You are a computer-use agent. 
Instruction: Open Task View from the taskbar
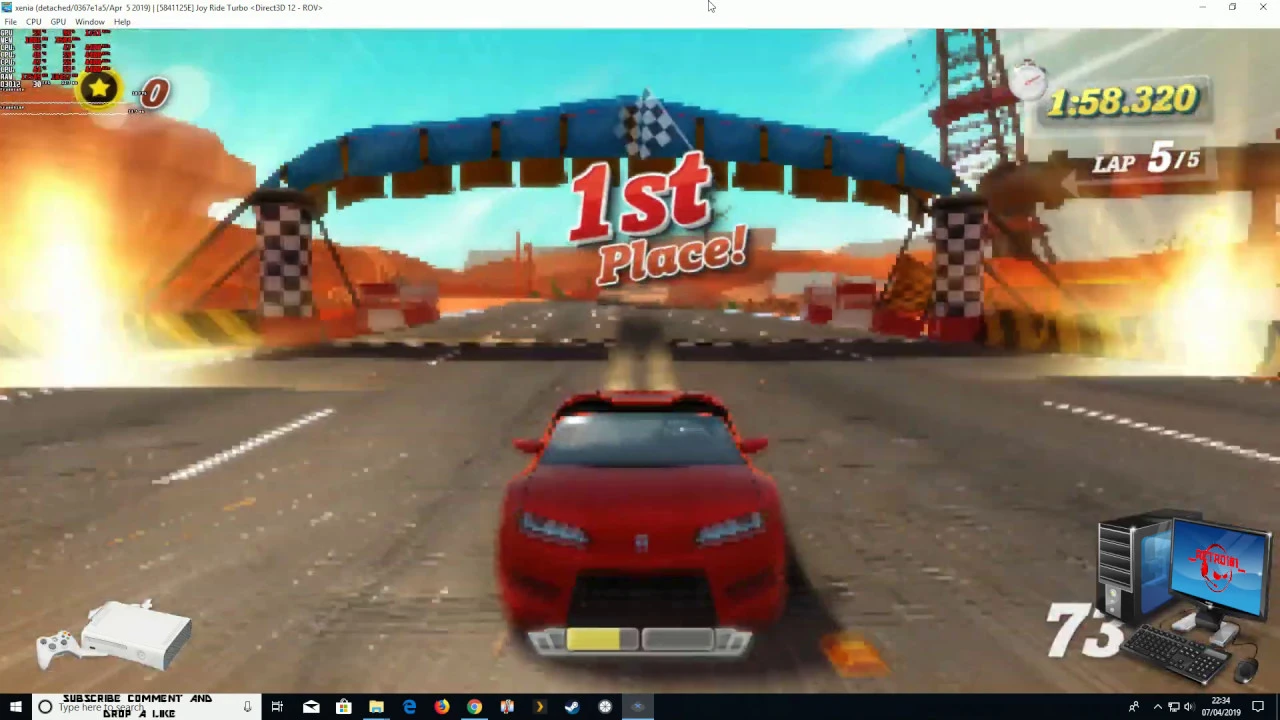[277, 707]
